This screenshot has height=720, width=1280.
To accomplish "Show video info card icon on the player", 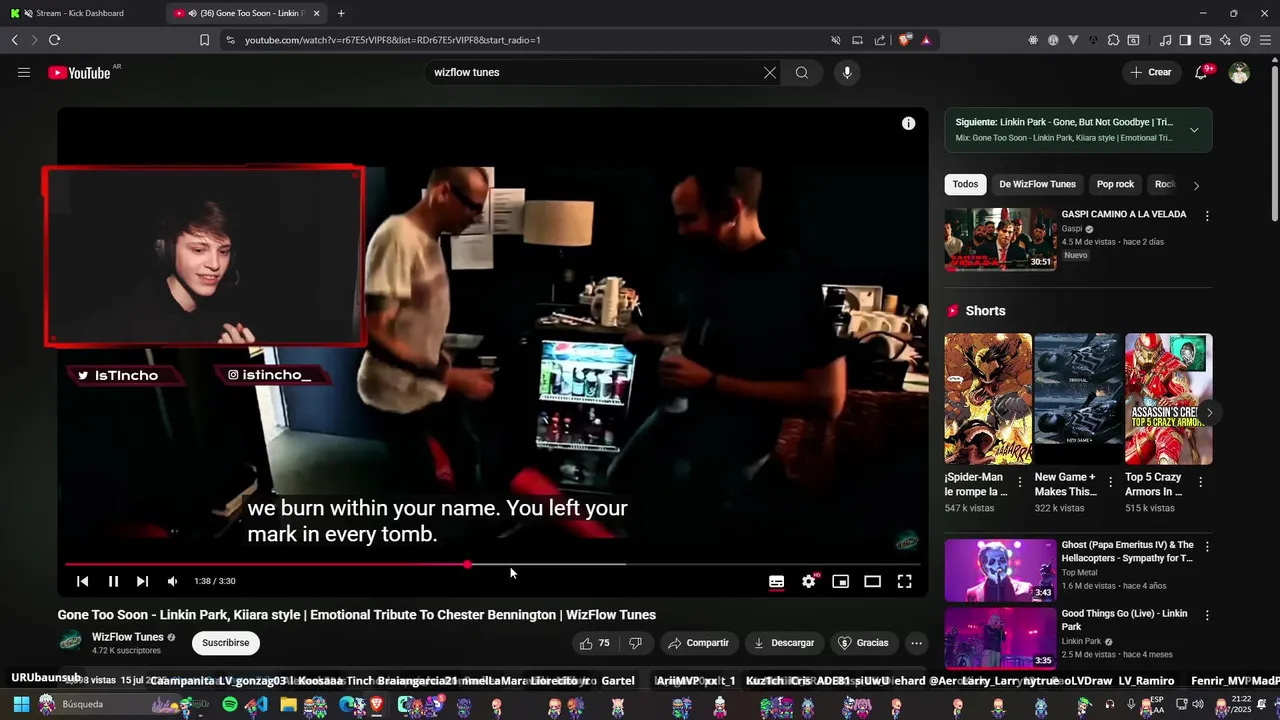I will coord(908,123).
